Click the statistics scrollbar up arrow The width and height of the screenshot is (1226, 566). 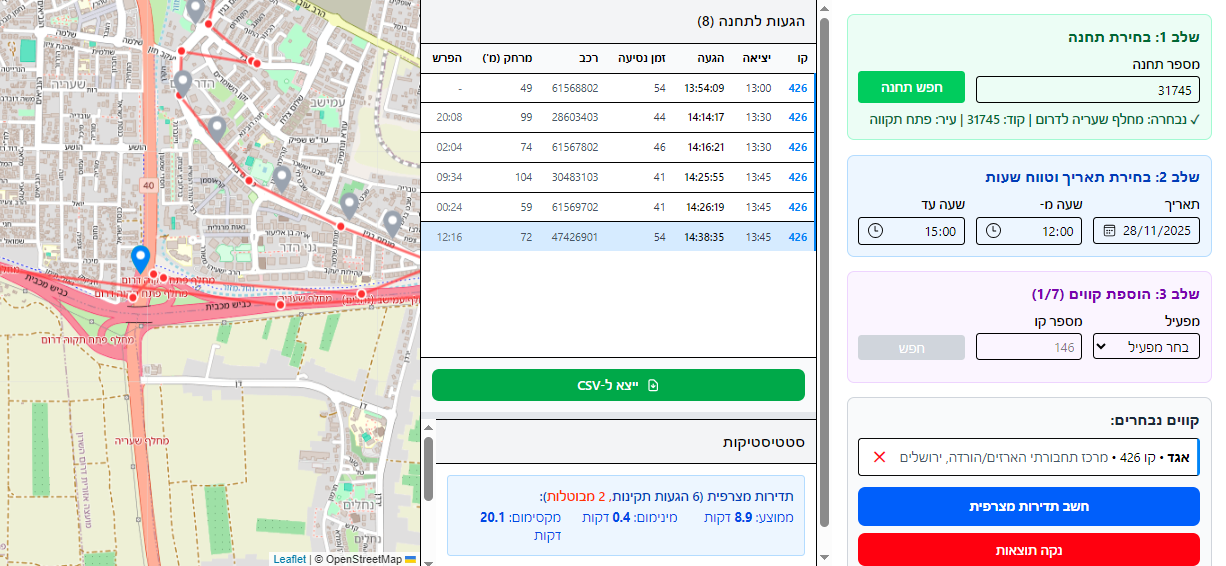click(x=428, y=427)
